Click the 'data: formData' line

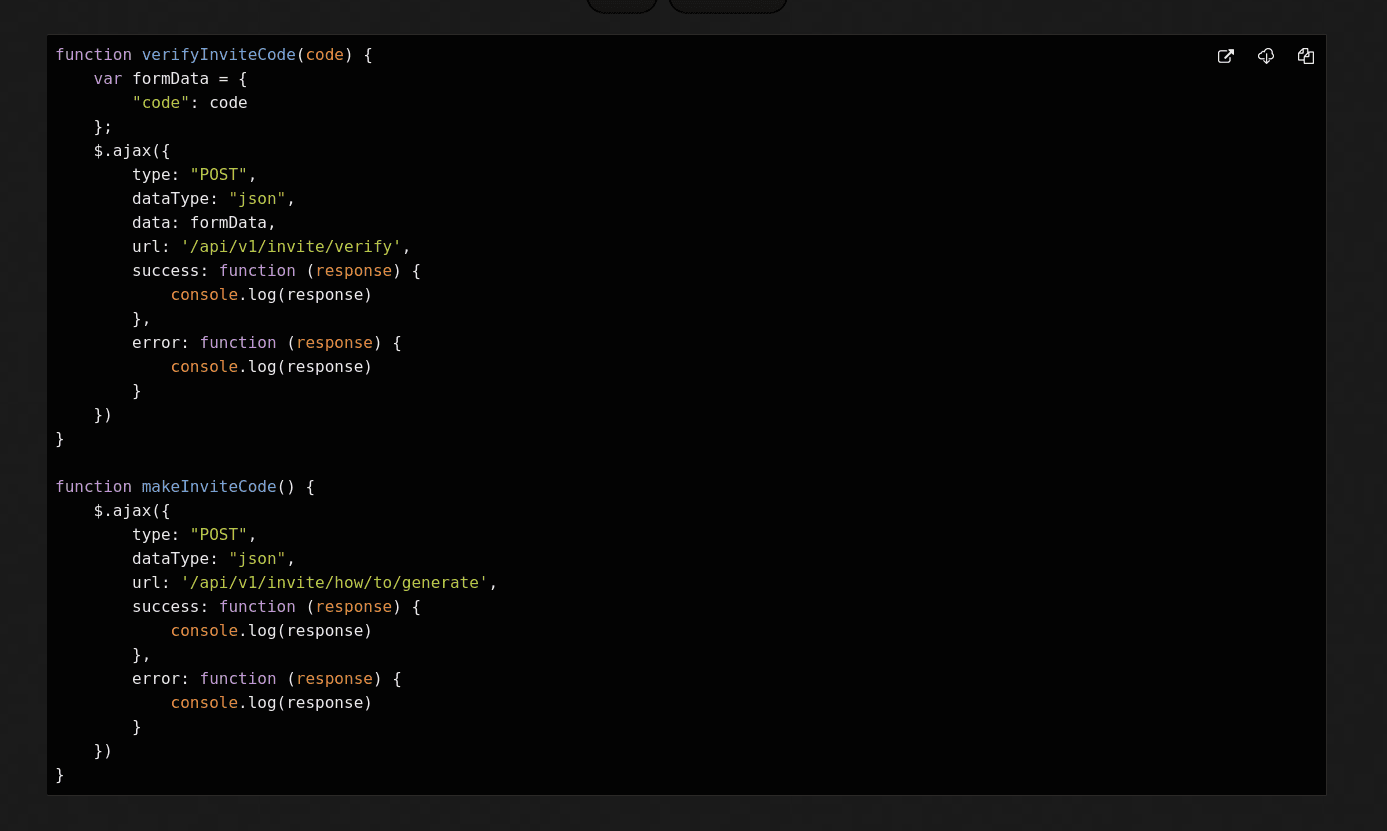[203, 223]
